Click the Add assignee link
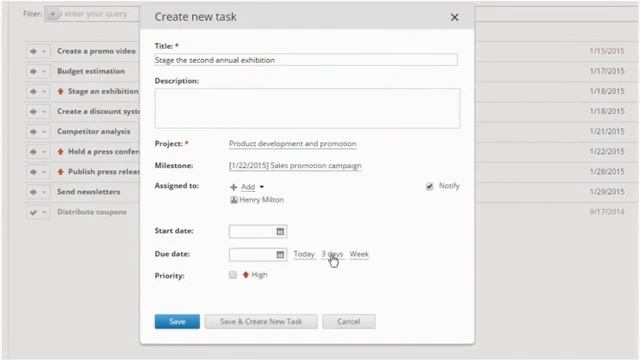The height and width of the screenshot is (360, 640). [x=248, y=187]
